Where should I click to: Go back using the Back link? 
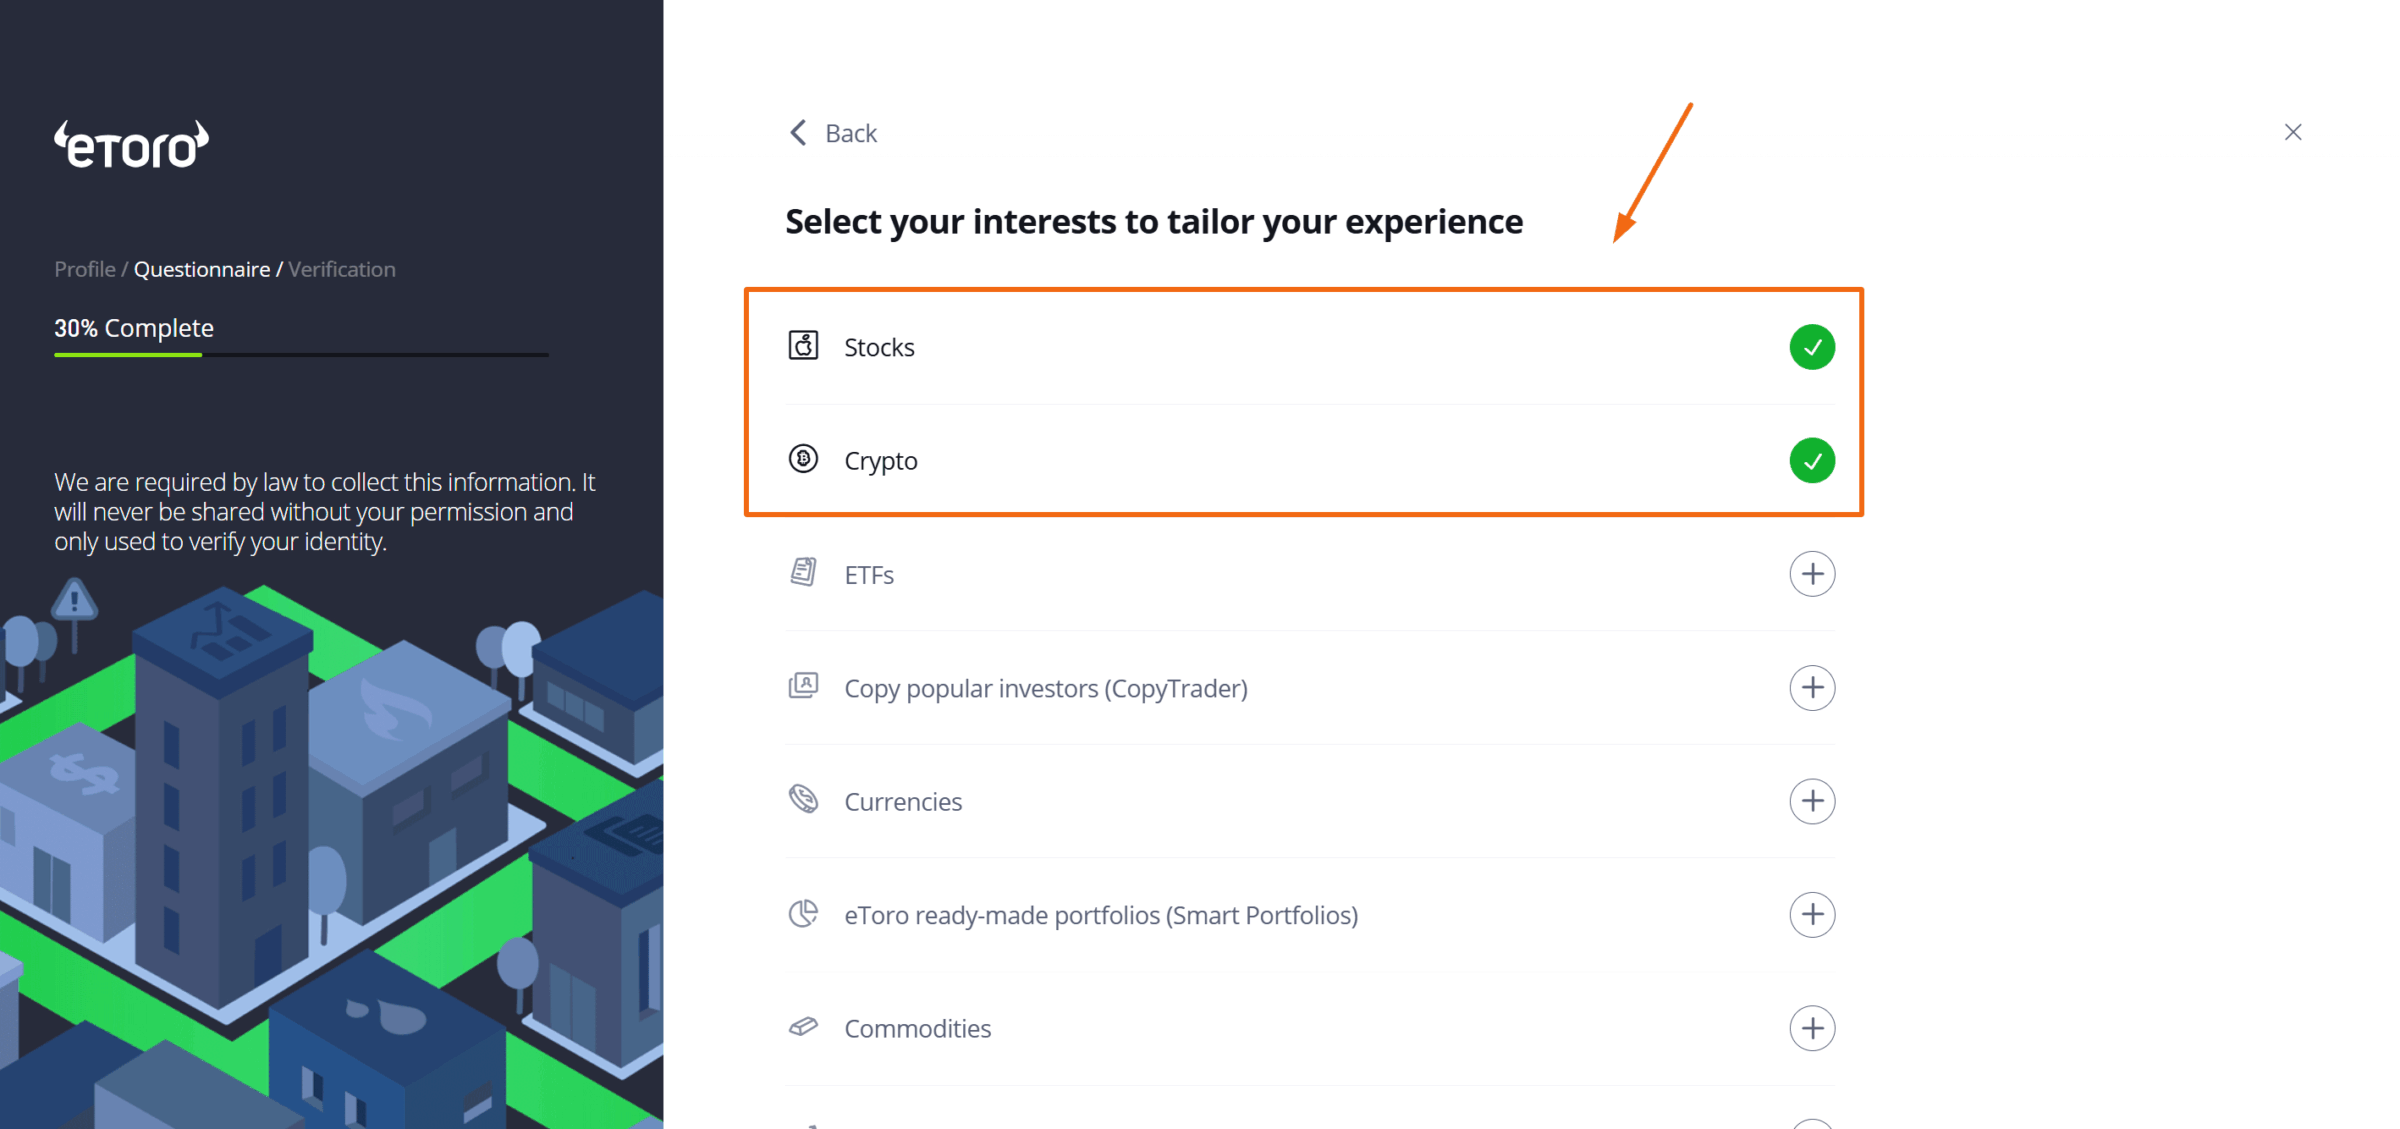coord(833,133)
